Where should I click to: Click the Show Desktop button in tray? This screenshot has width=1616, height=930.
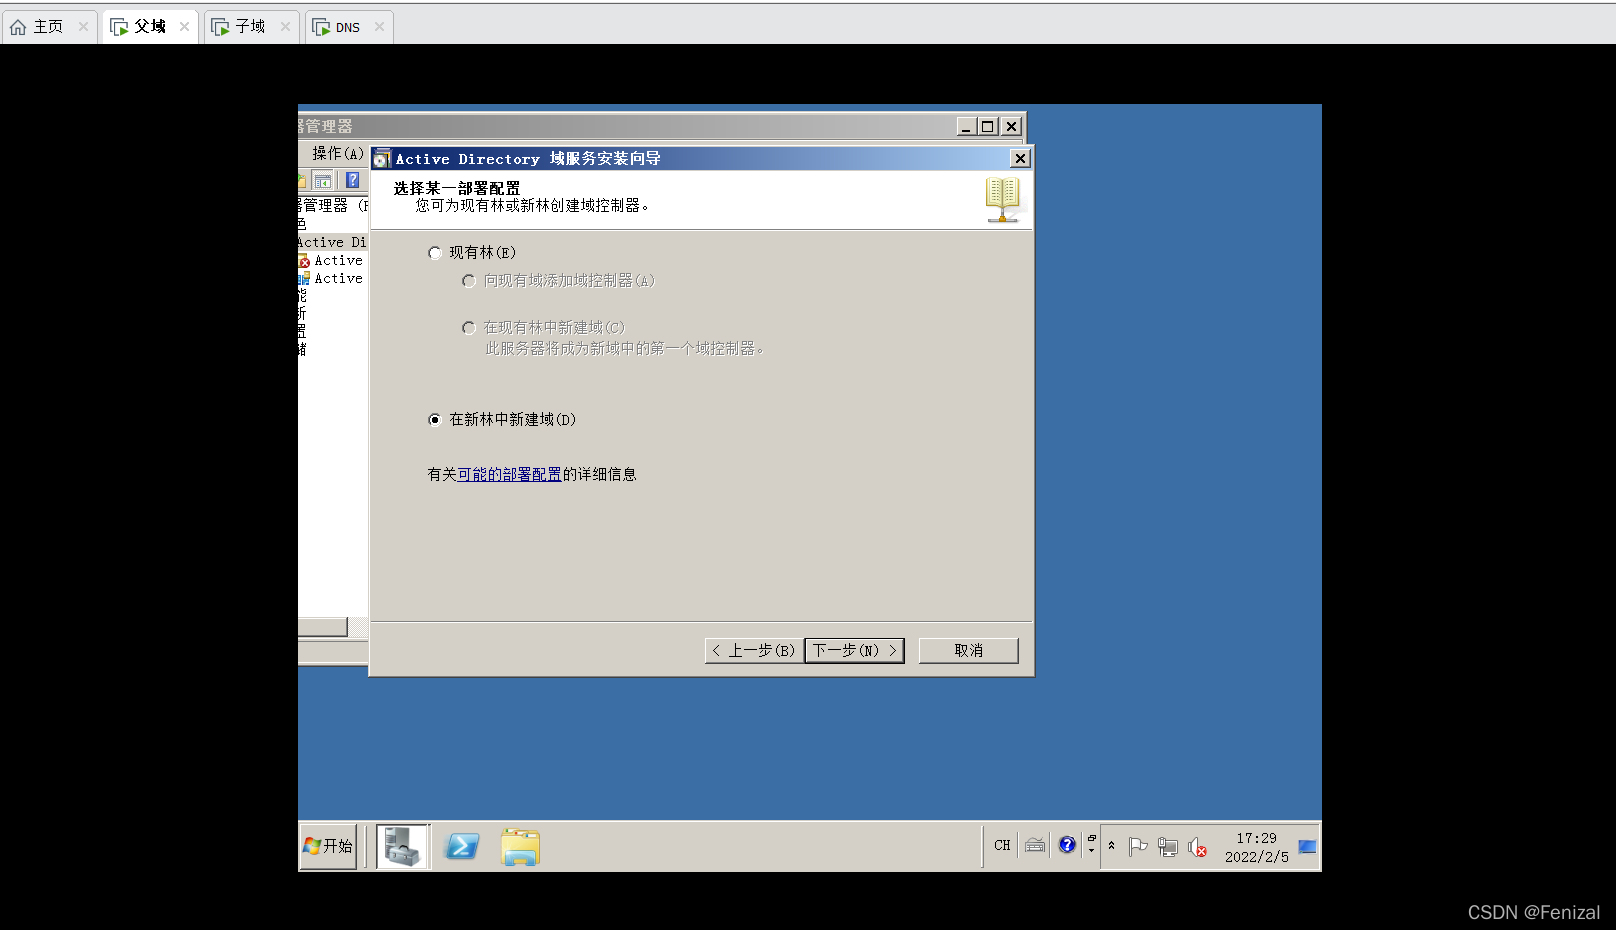pyautogui.click(x=1307, y=847)
